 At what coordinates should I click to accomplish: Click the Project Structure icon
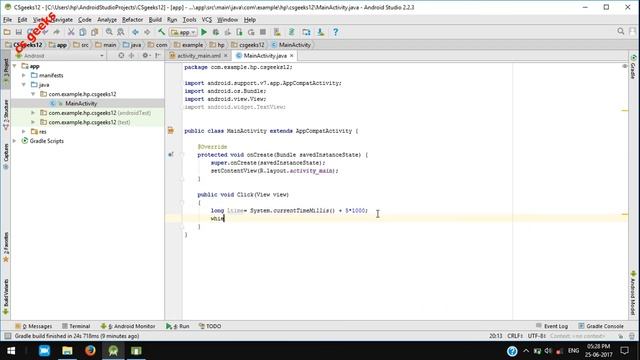click(x=306, y=32)
